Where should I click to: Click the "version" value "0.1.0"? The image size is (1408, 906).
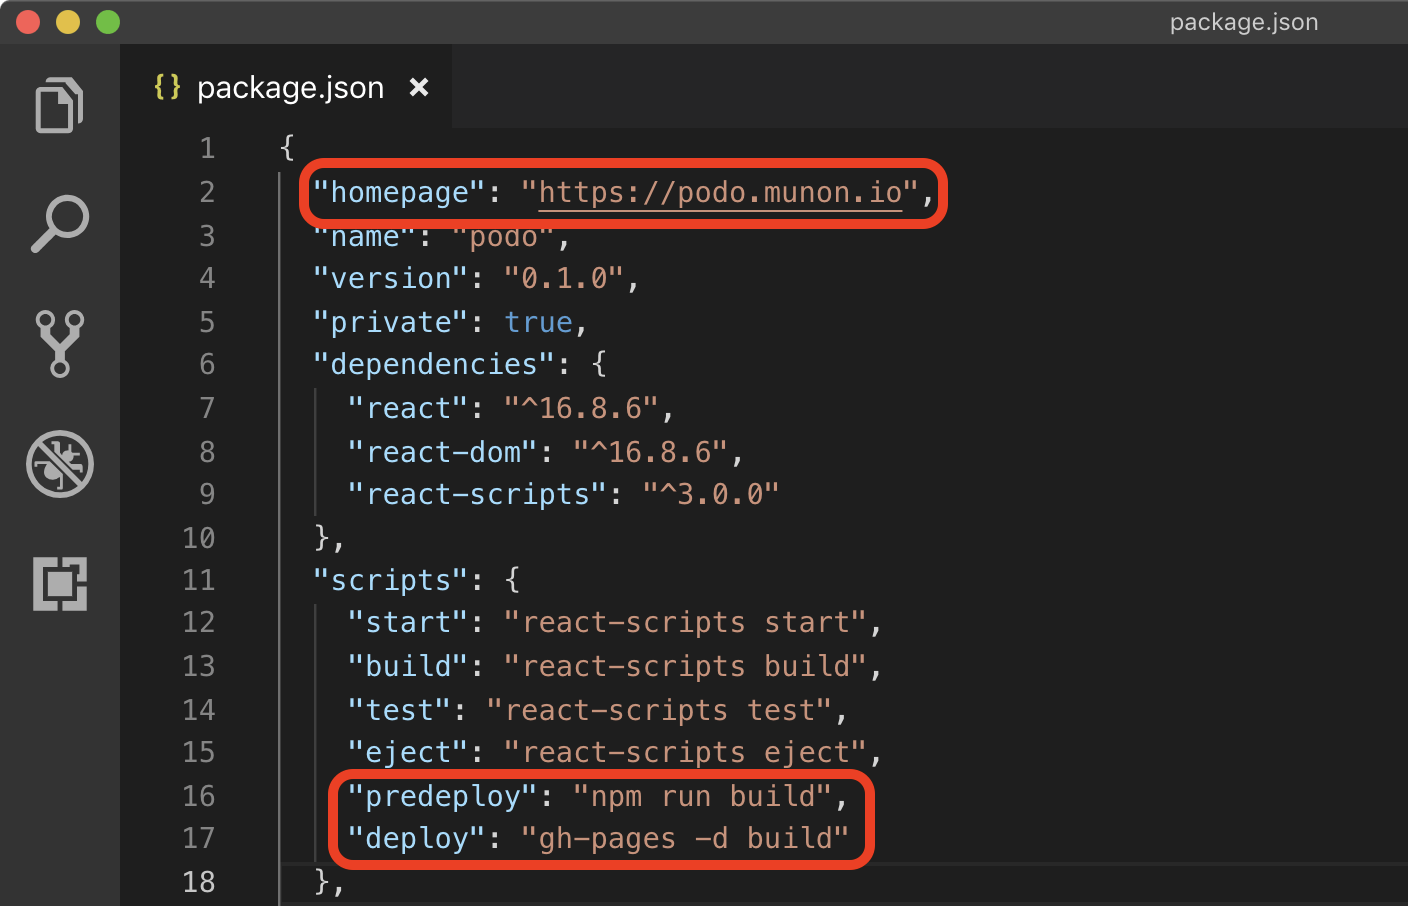[x=566, y=277]
